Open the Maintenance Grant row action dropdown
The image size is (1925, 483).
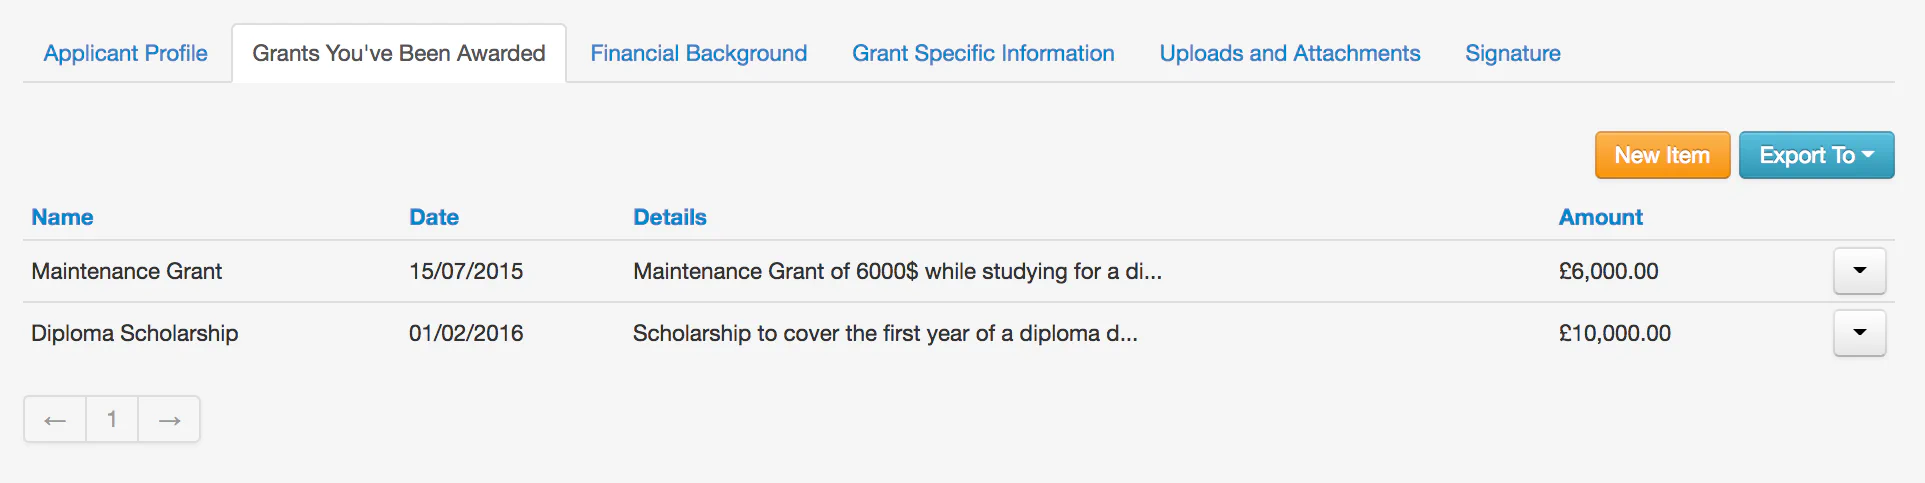(x=1859, y=271)
